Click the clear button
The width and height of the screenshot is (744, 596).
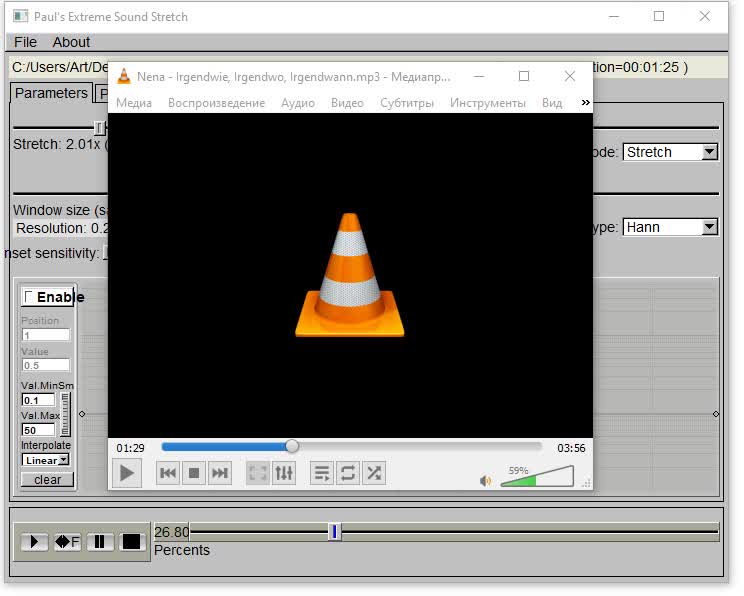[47, 480]
